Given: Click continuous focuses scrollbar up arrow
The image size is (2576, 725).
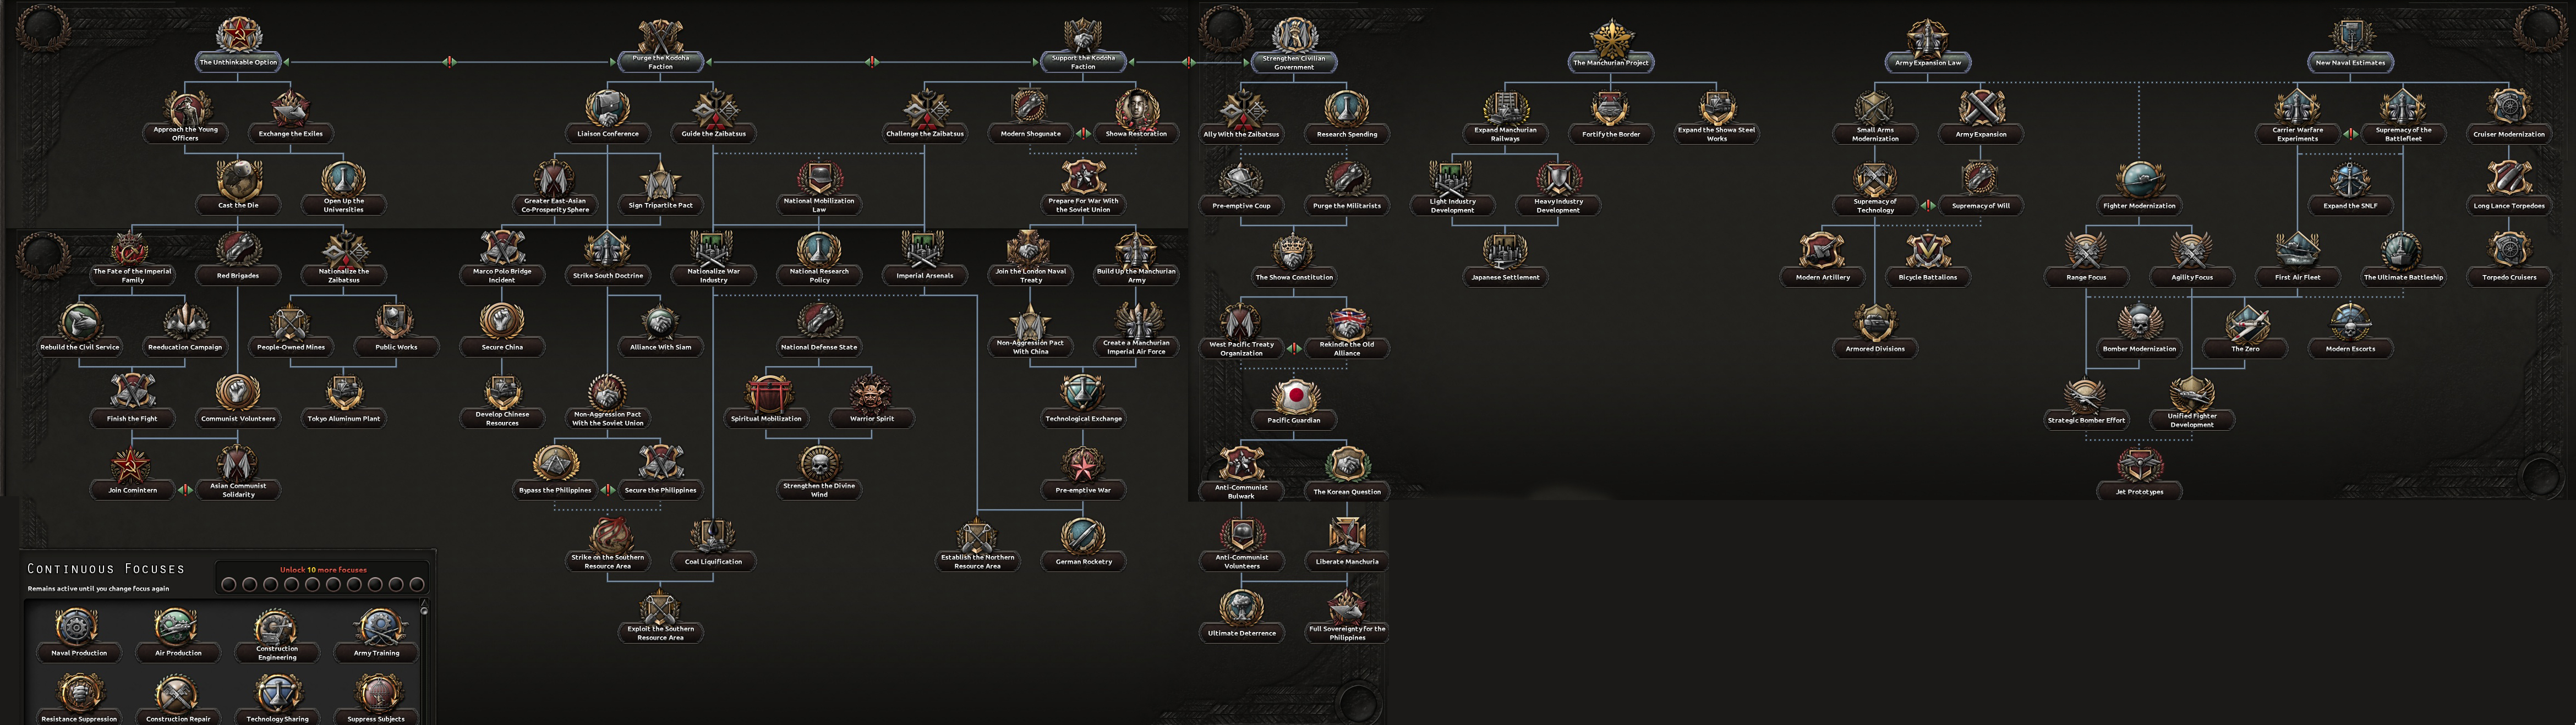Looking at the screenshot, I should coord(424,603).
